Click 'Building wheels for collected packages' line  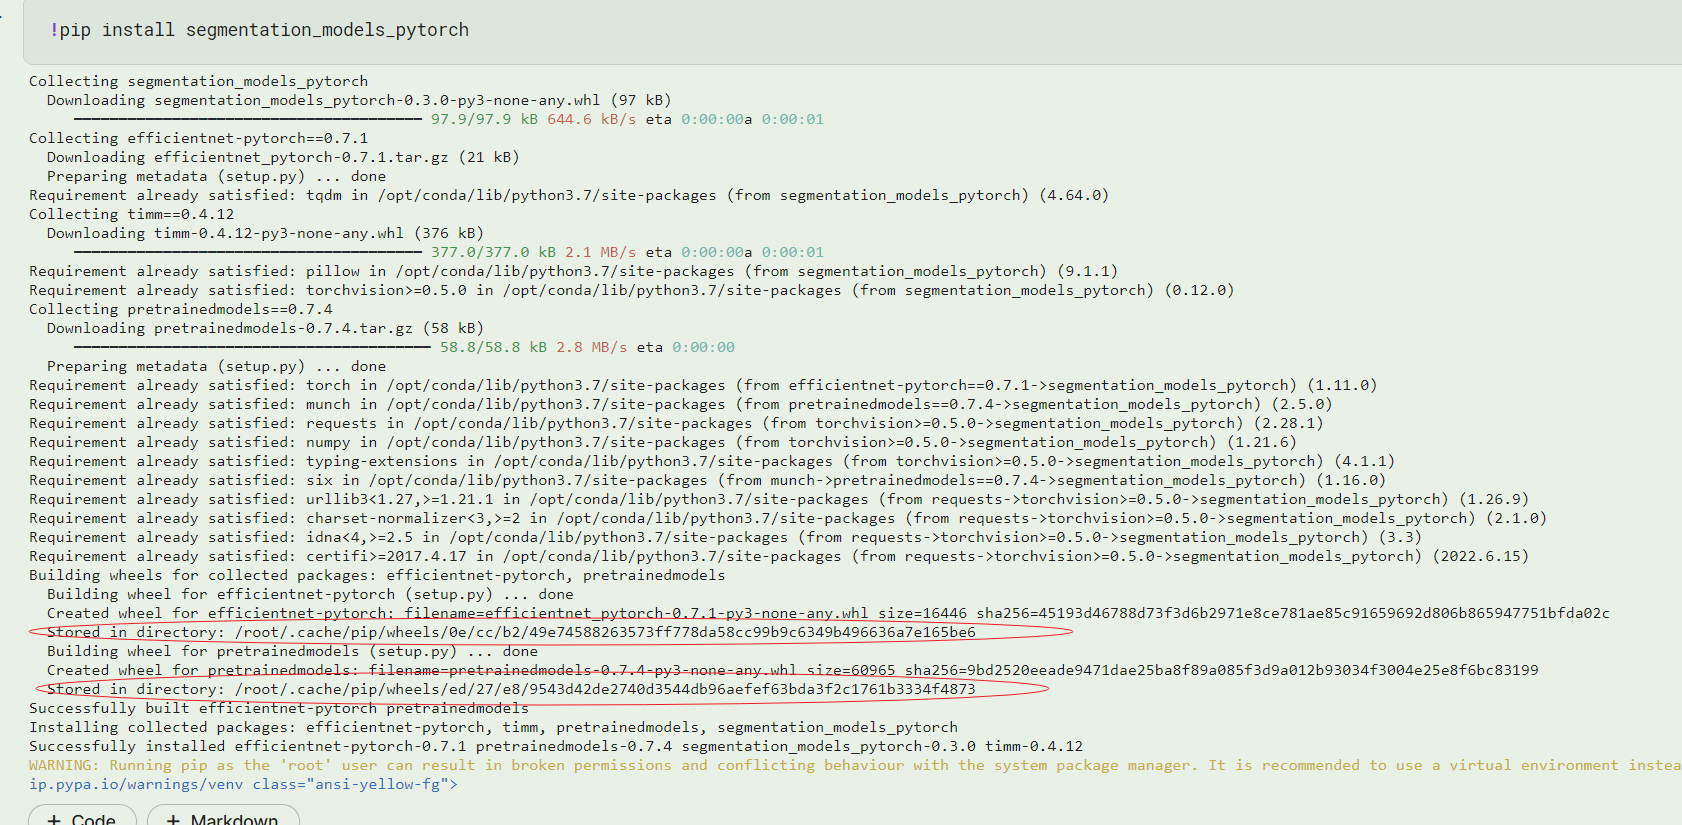pos(377,575)
